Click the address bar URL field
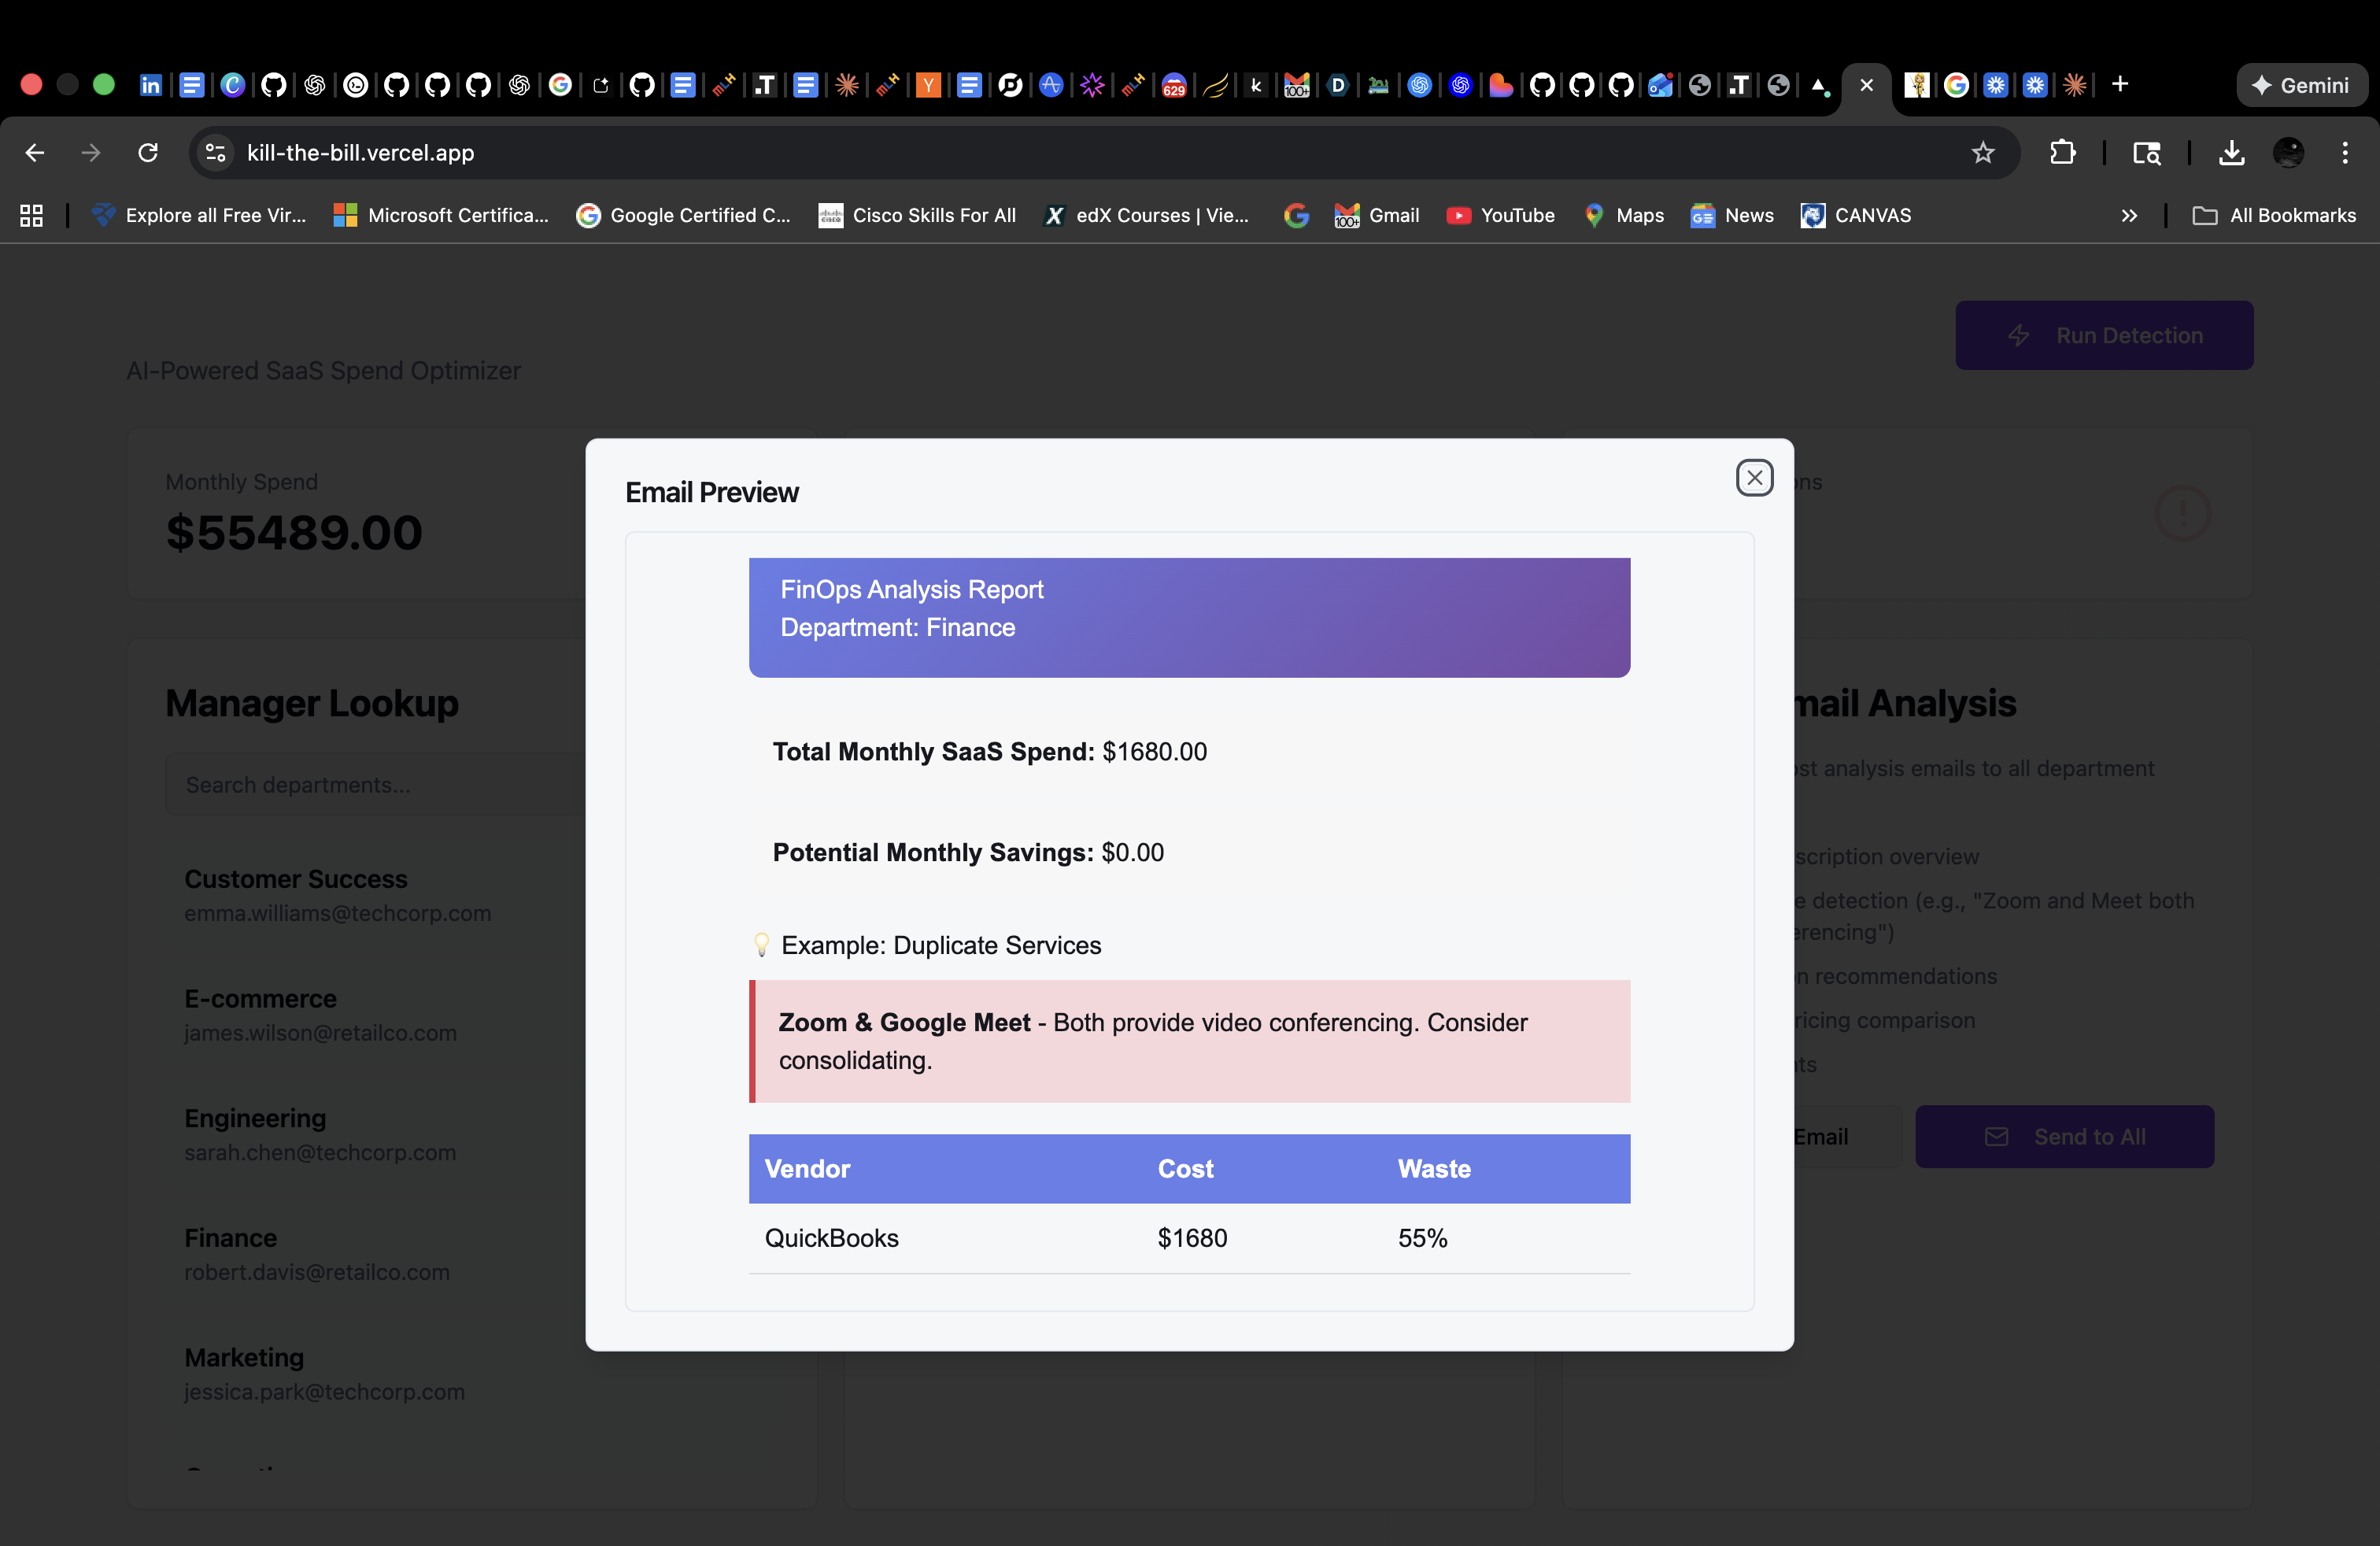Viewport: 2380px width, 1546px height. (1000, 152)
